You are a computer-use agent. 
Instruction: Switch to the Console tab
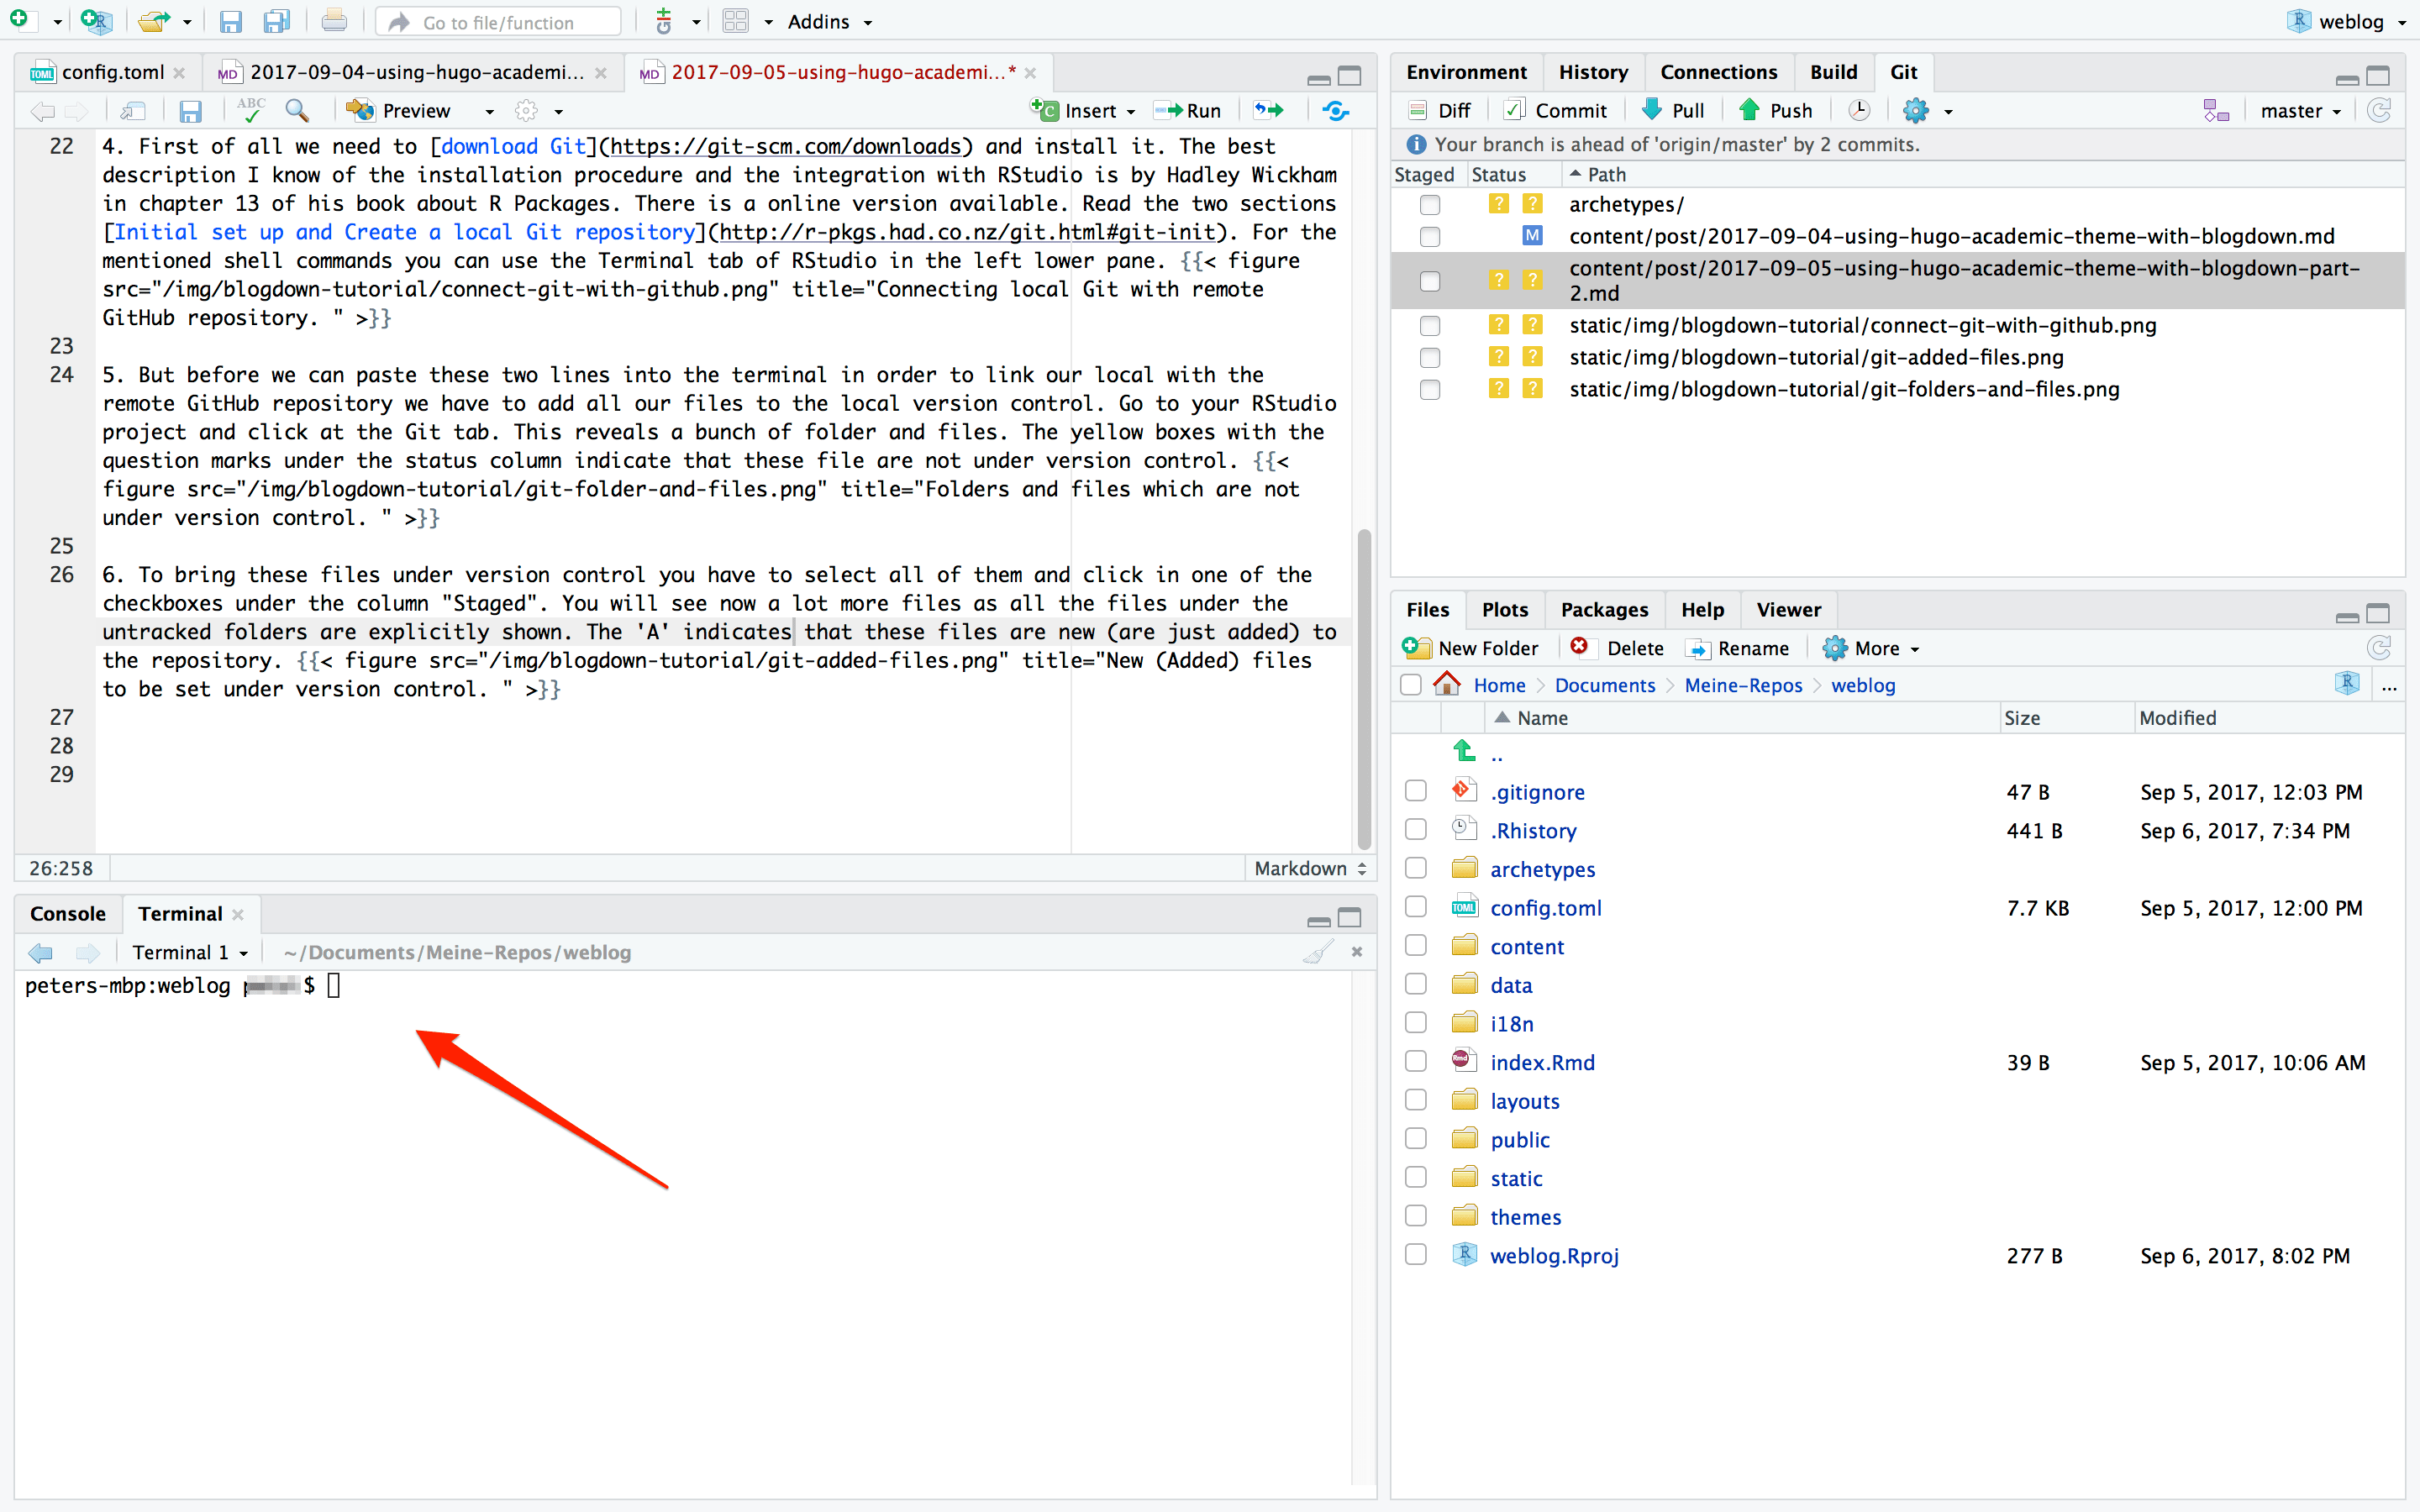(67, 913)
